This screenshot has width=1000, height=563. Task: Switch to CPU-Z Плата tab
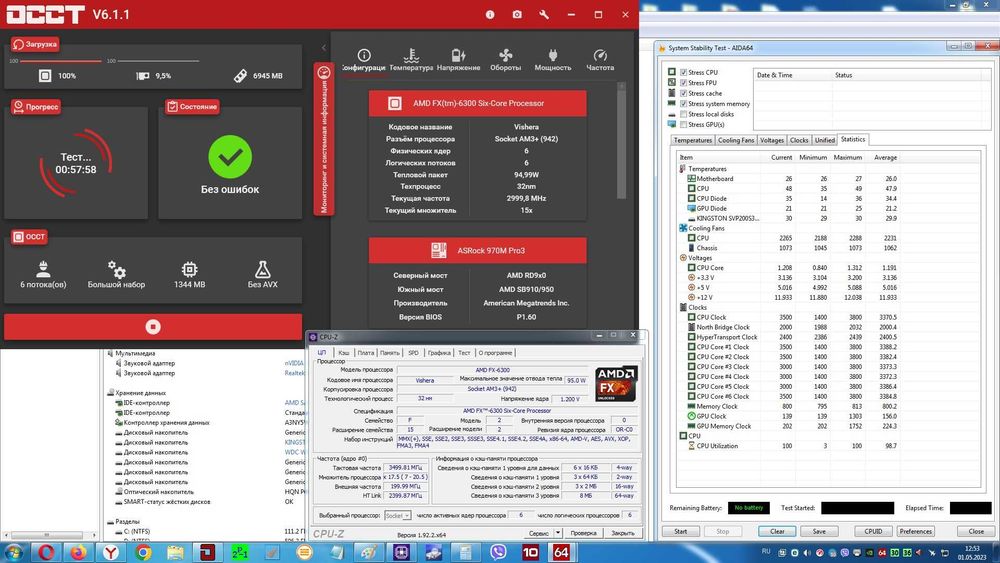pos(365,353)
